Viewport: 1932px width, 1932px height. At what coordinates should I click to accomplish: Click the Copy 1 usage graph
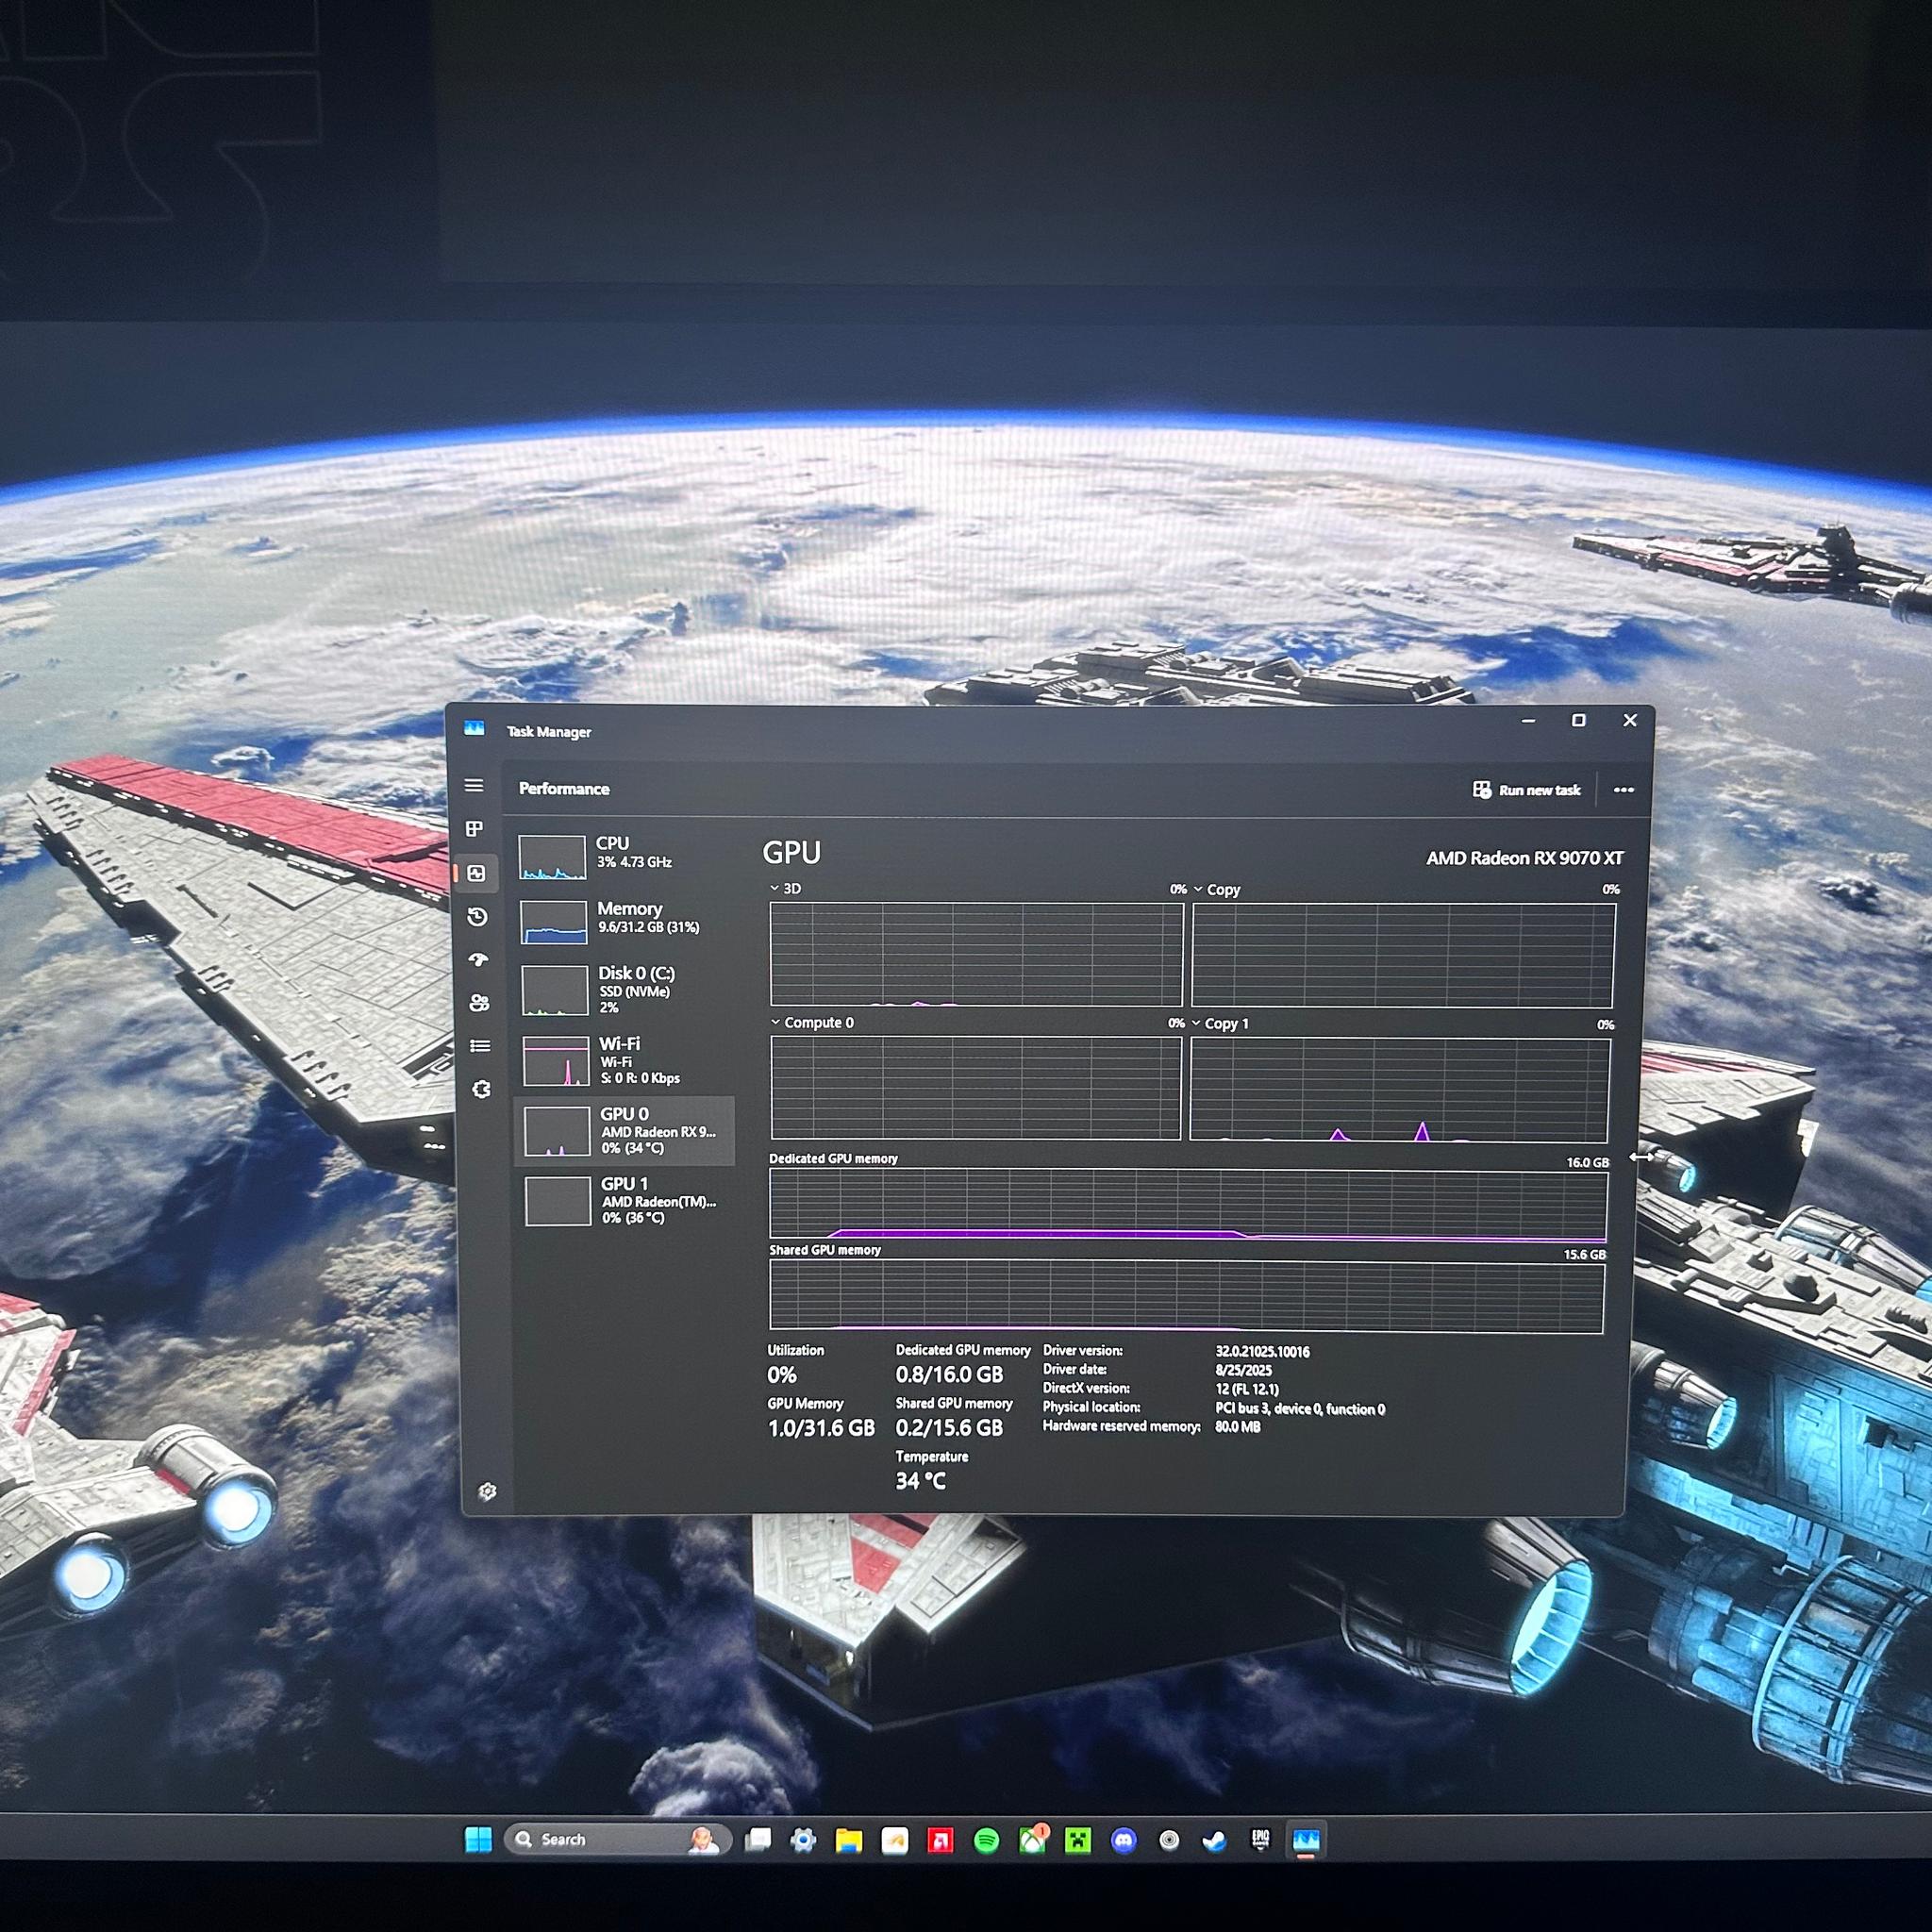pos(1399,1090)
